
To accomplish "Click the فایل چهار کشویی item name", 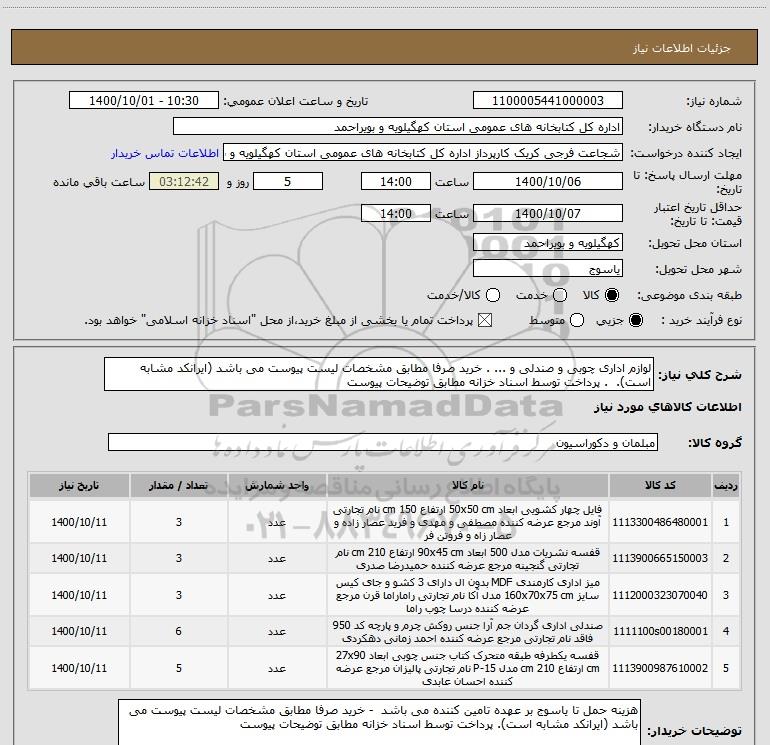I will tap(468, 522).
